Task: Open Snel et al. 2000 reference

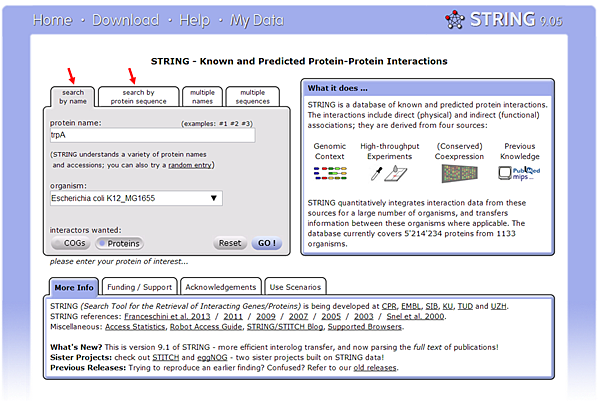Action: tap(415, 317)
